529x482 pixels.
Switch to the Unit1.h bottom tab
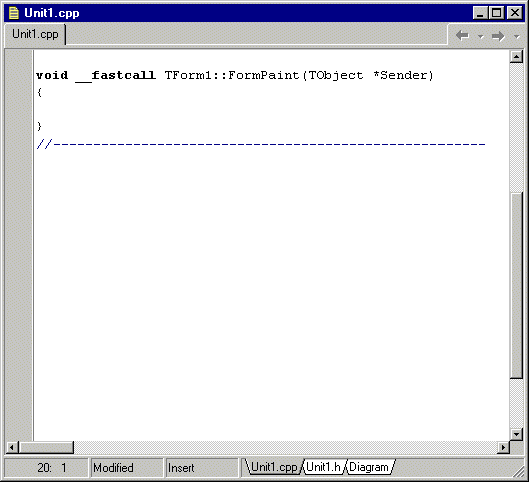pyautogui.click(x=324, y=467)
